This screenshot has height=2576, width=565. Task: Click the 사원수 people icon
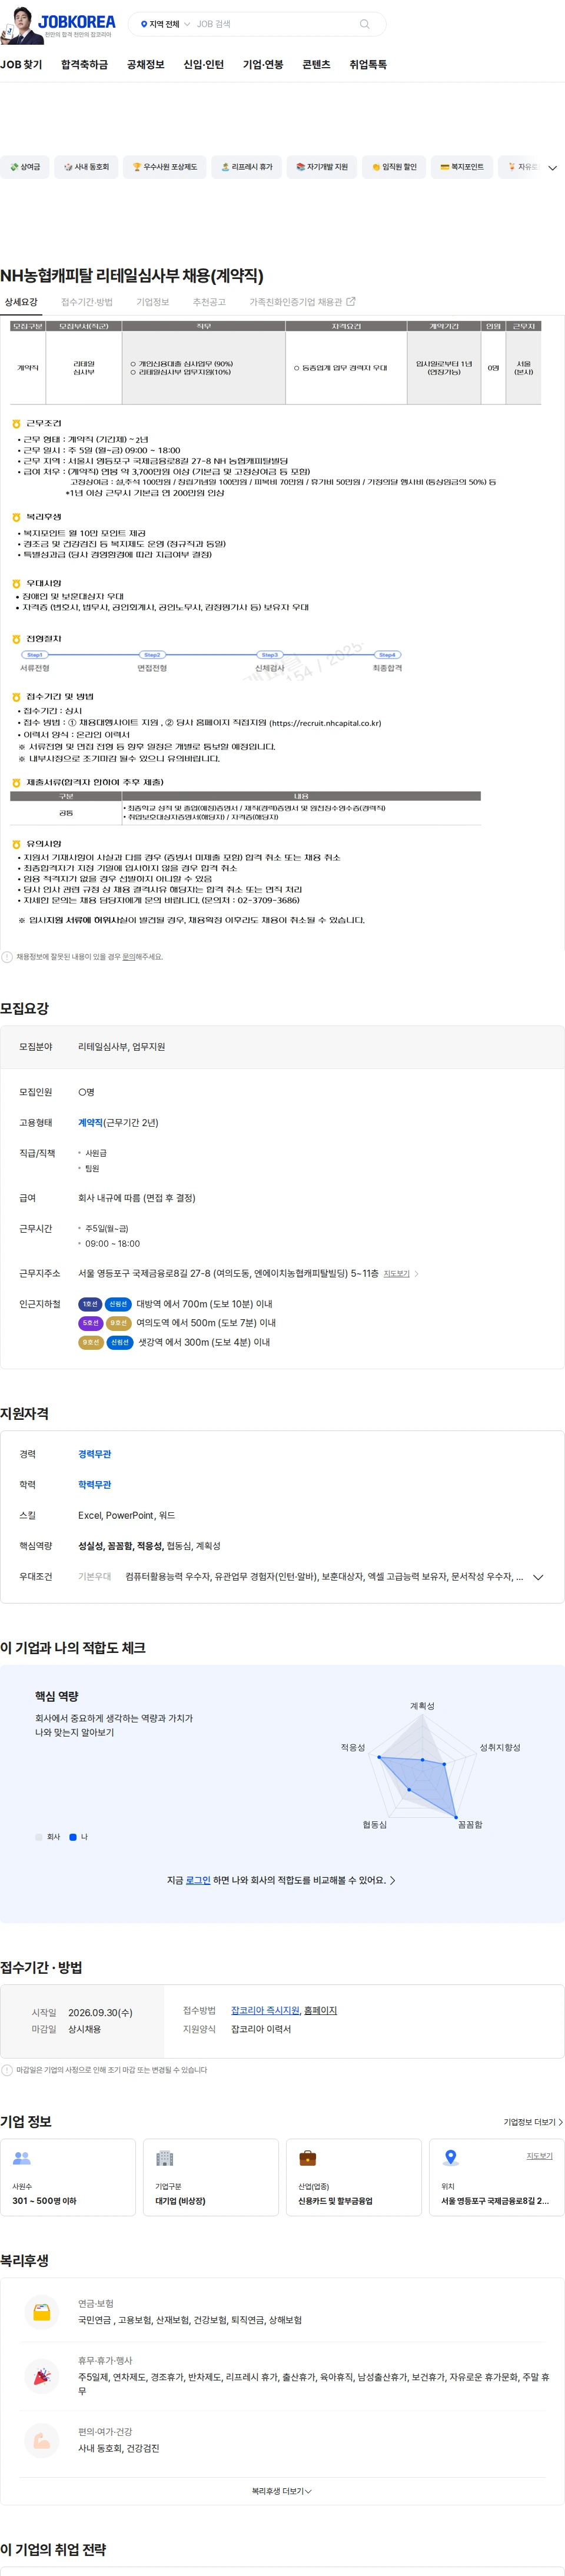22,2158
